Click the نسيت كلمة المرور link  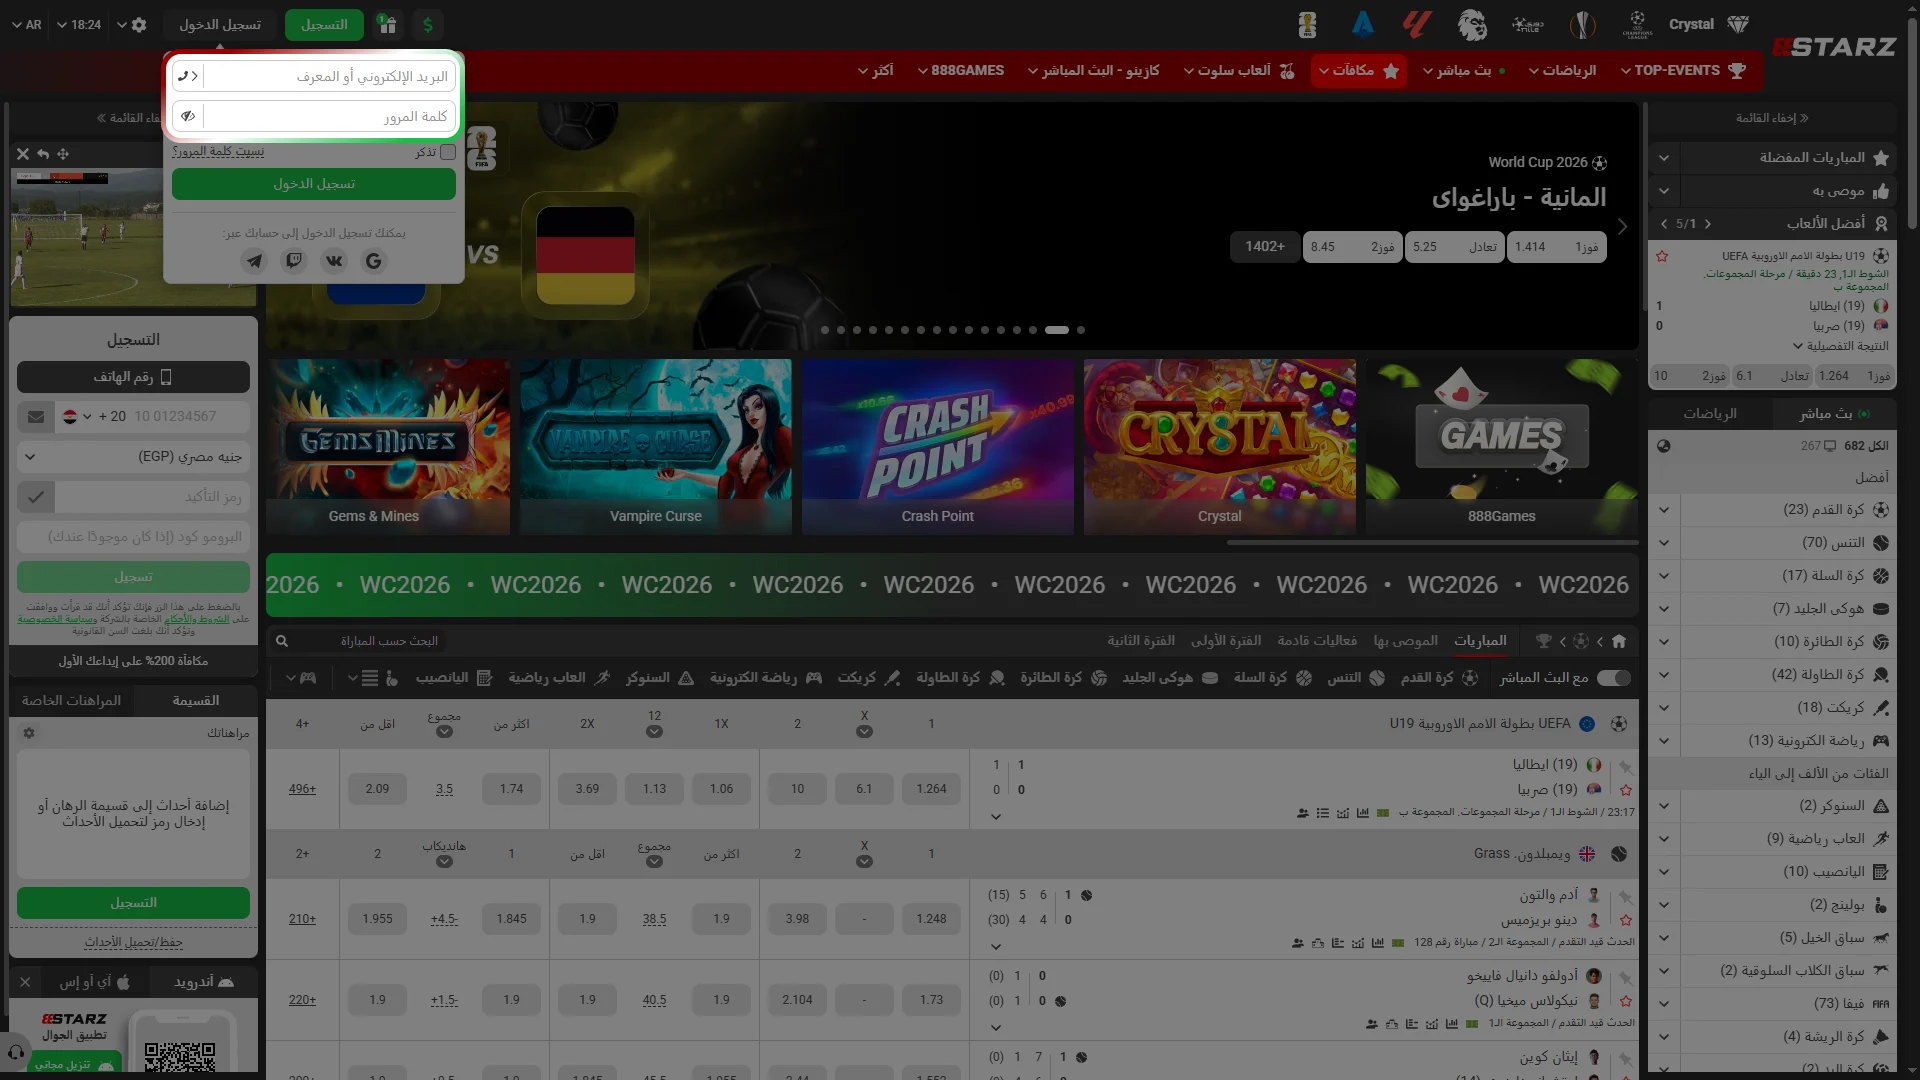[x=218, y=152]
